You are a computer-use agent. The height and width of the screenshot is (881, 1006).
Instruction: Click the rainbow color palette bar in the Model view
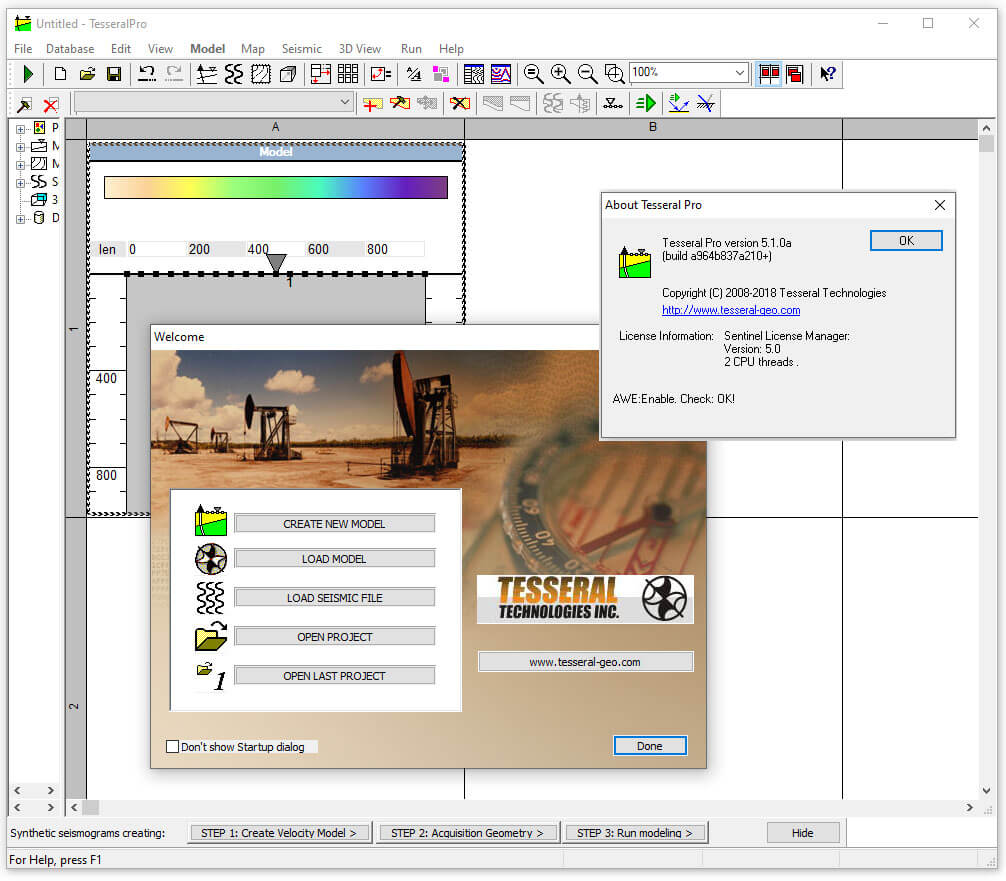(275, 187)
